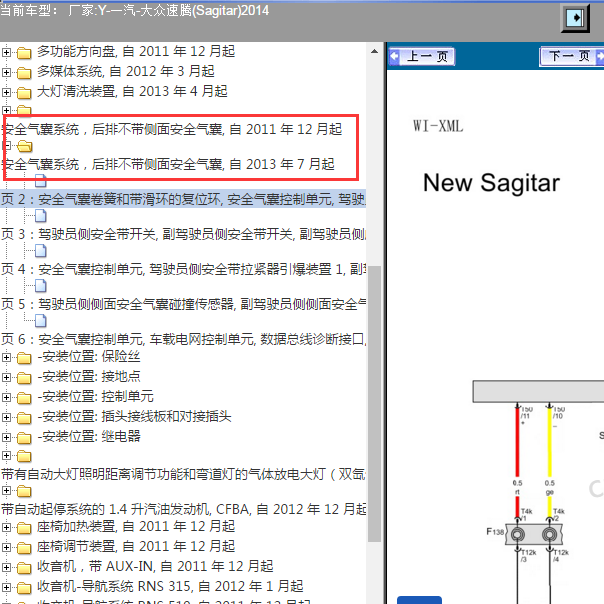
Task: Click the panel toggle arrow icon at top right
Action: coord(575,18)
